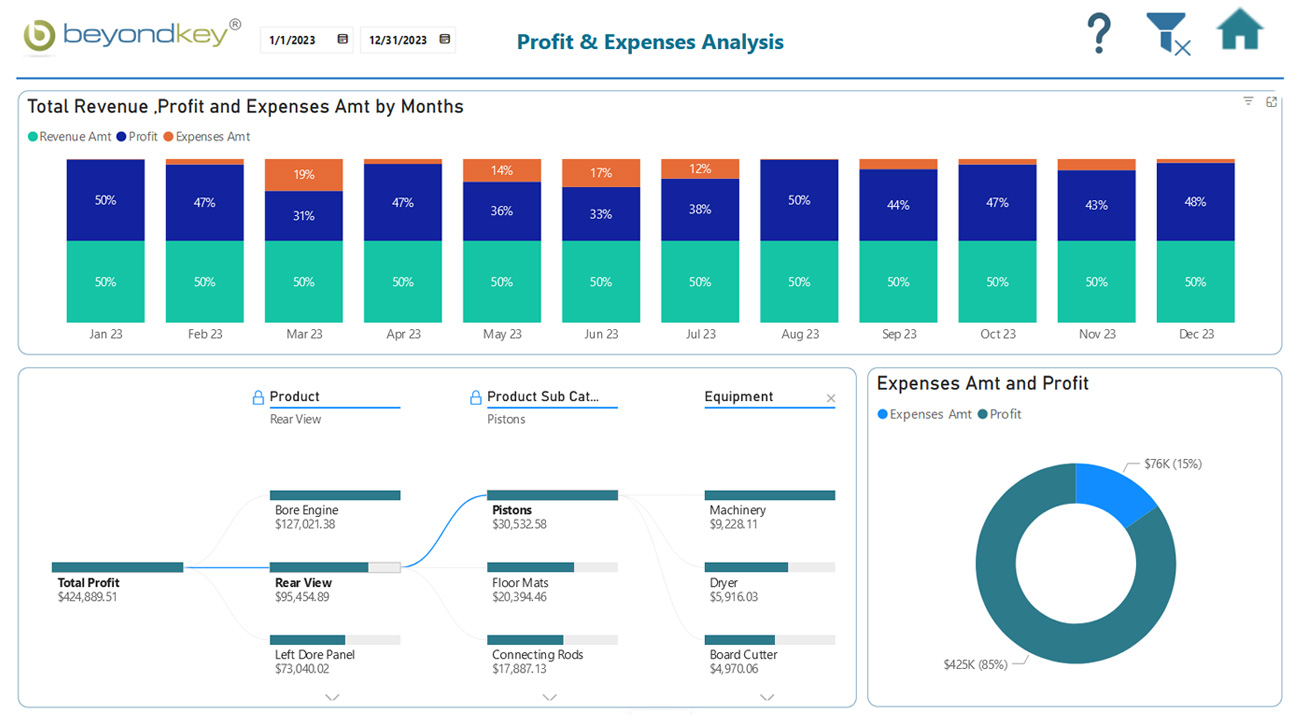Image resolution: width=1300 pixels, height=728 pixels.
Task: Select the Pistons node in the tree
Action: (511, 510)
